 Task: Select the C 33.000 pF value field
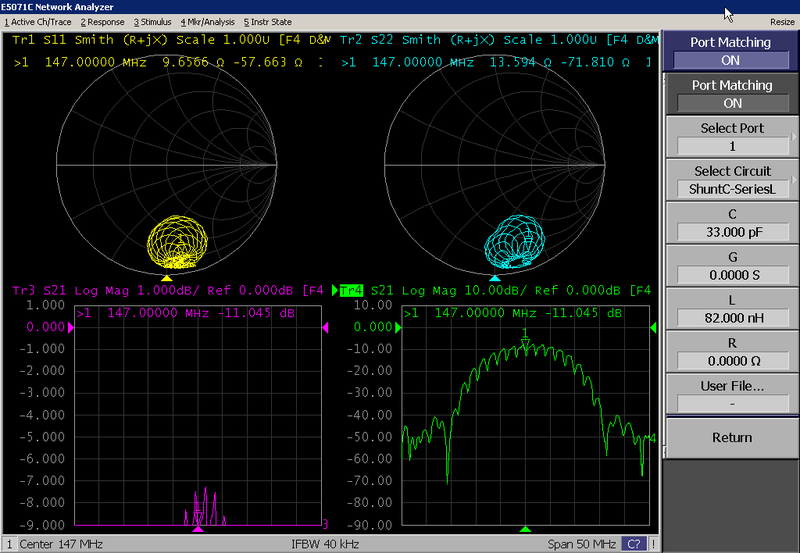(x=732, y=232)
